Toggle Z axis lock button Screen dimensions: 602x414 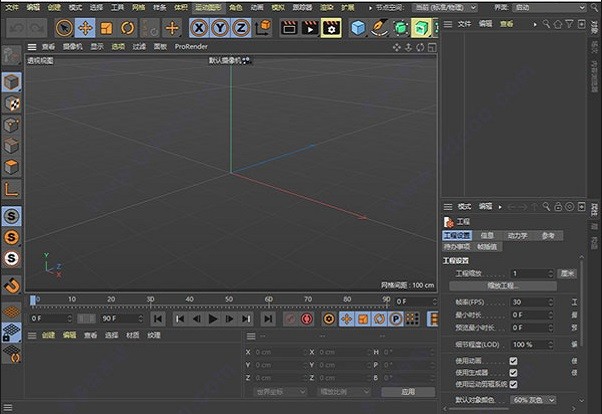(241, 28)
